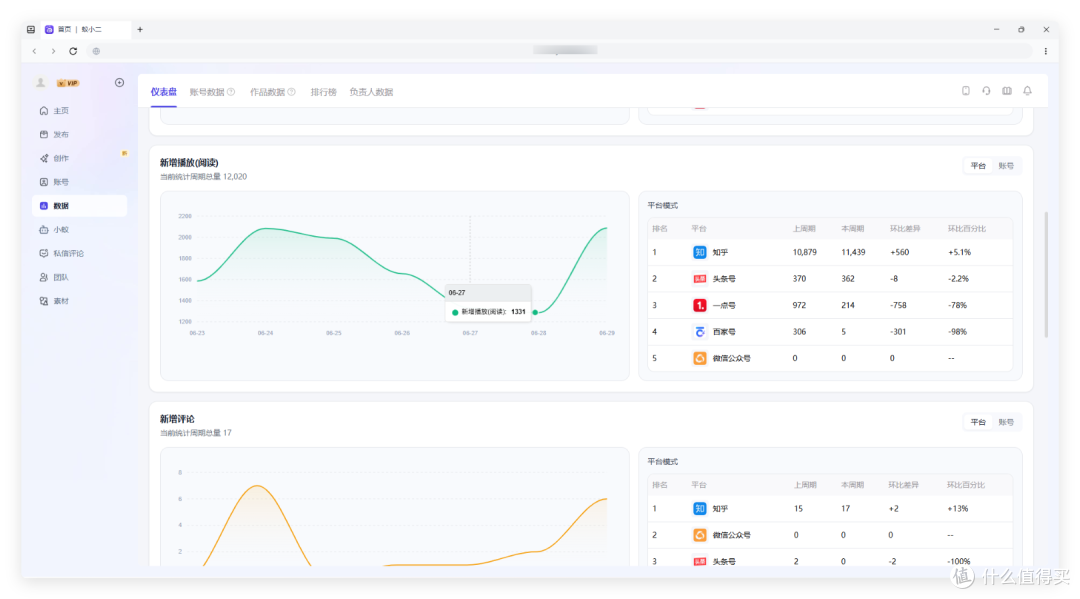Viewport: 1080px width, 599px height.
Task: Open the 创作 creation icon in sidebar
Action: click(x=44, y=158)
